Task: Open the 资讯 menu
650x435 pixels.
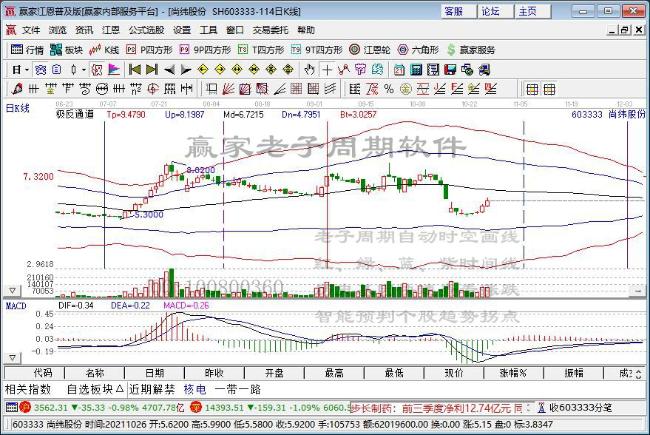Action: [84, 30]
